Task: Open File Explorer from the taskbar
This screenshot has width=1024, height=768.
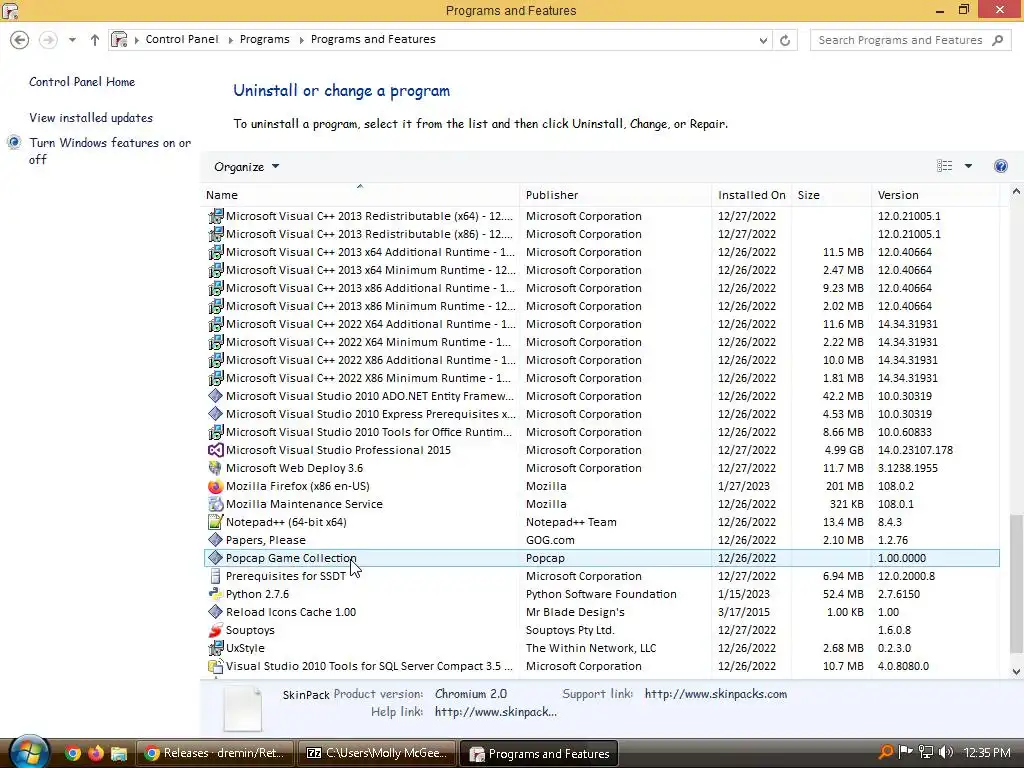Action: tap(119, 754)
